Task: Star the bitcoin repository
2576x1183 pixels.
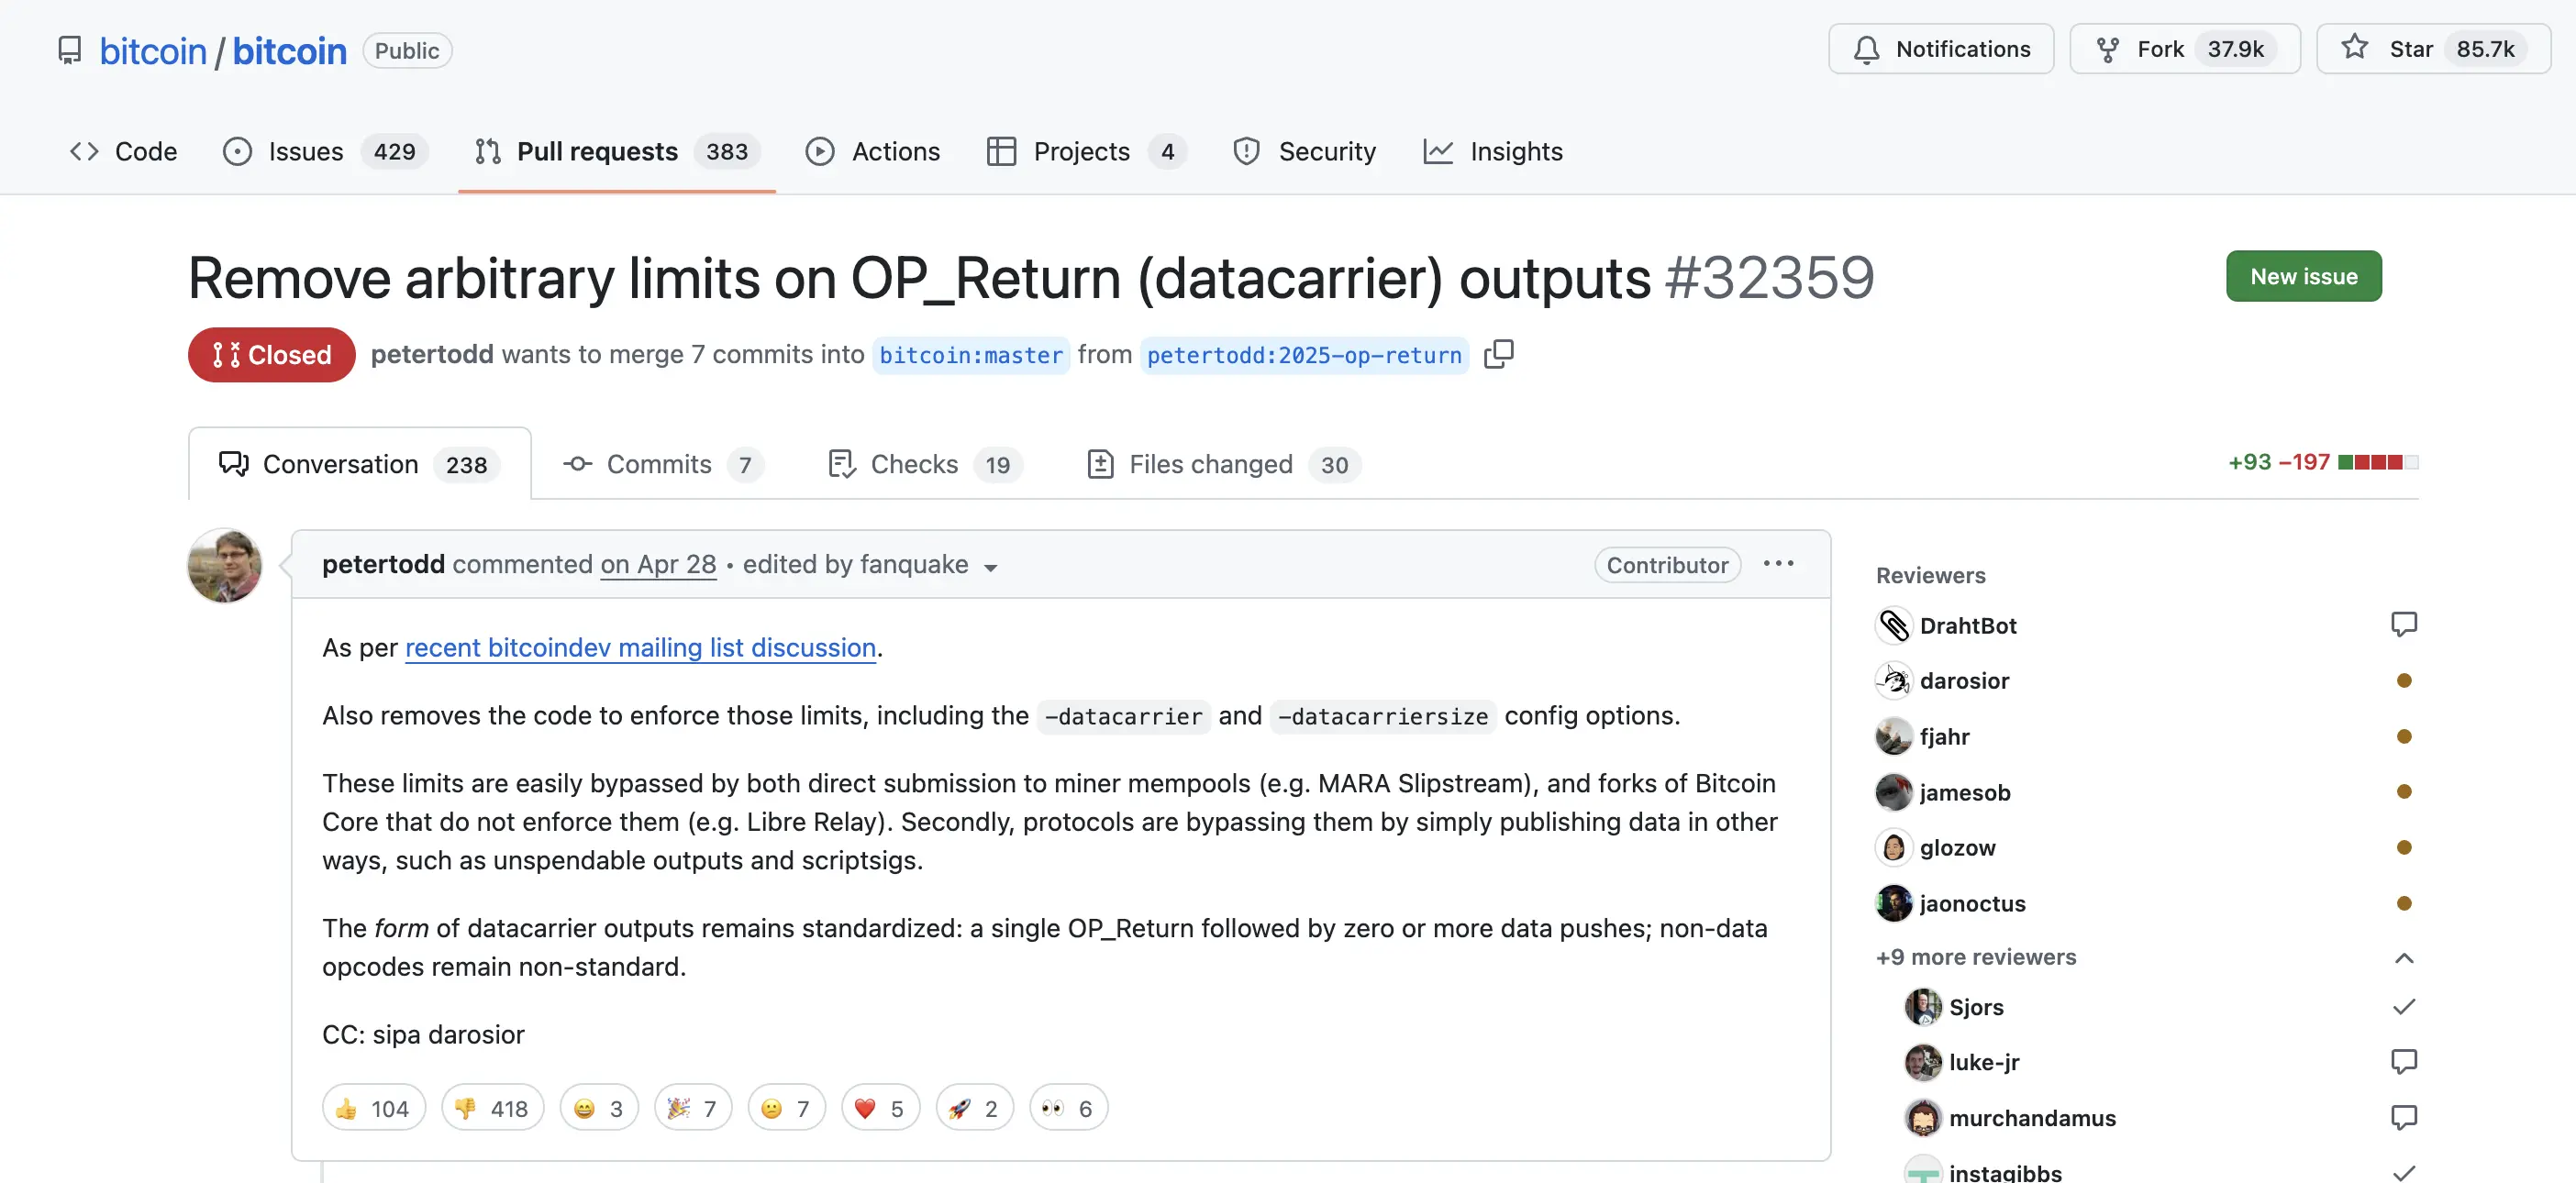Action: (x=2432, y=49)
